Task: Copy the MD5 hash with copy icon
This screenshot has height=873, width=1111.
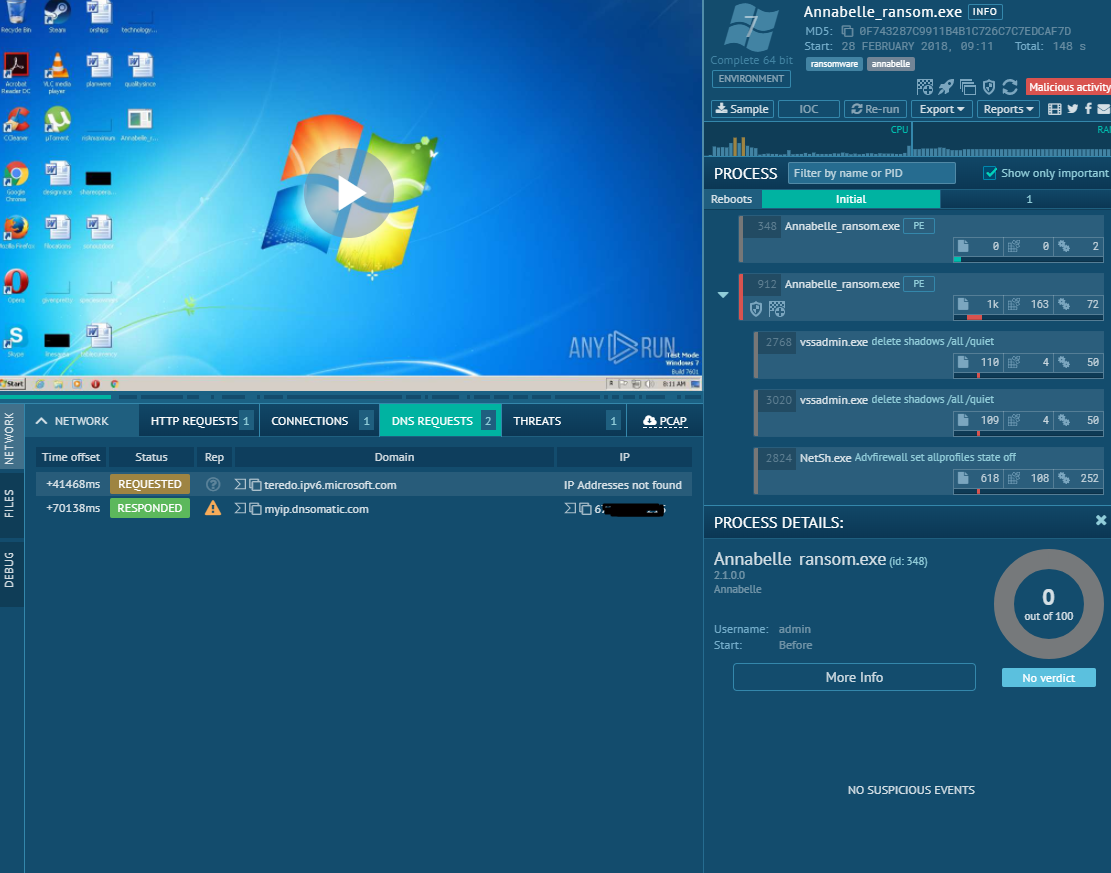Action: (847, 31)
